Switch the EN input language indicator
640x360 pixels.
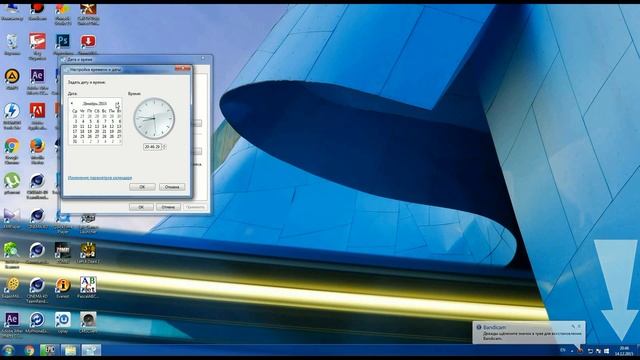563,350
